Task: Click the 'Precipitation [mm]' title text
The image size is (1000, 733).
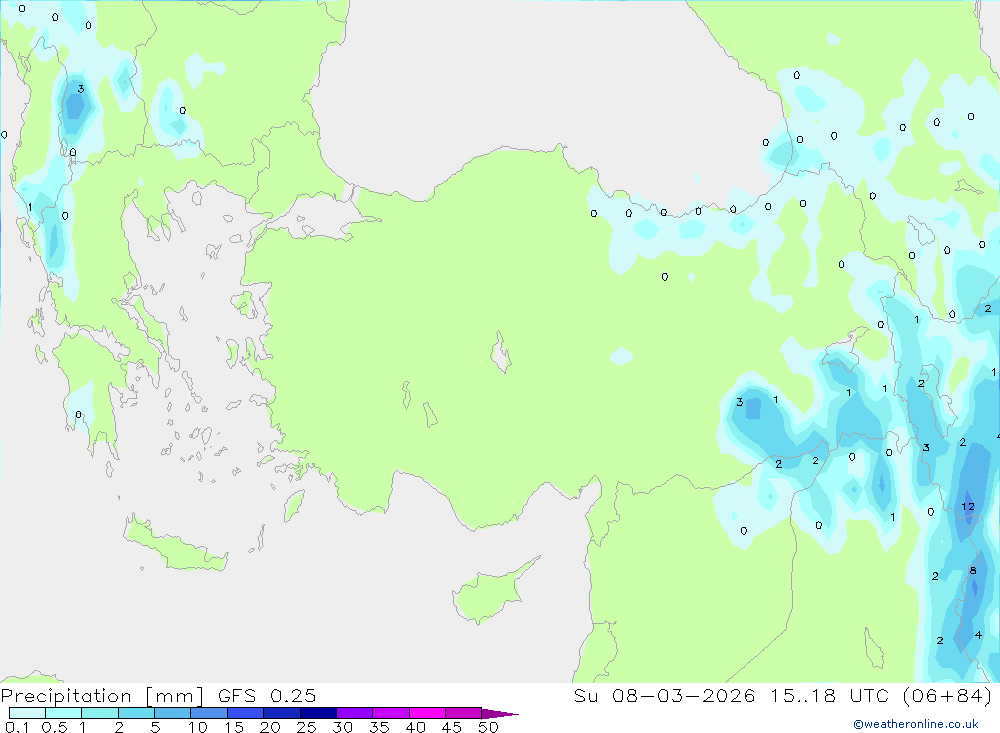Action: point(102,695)
